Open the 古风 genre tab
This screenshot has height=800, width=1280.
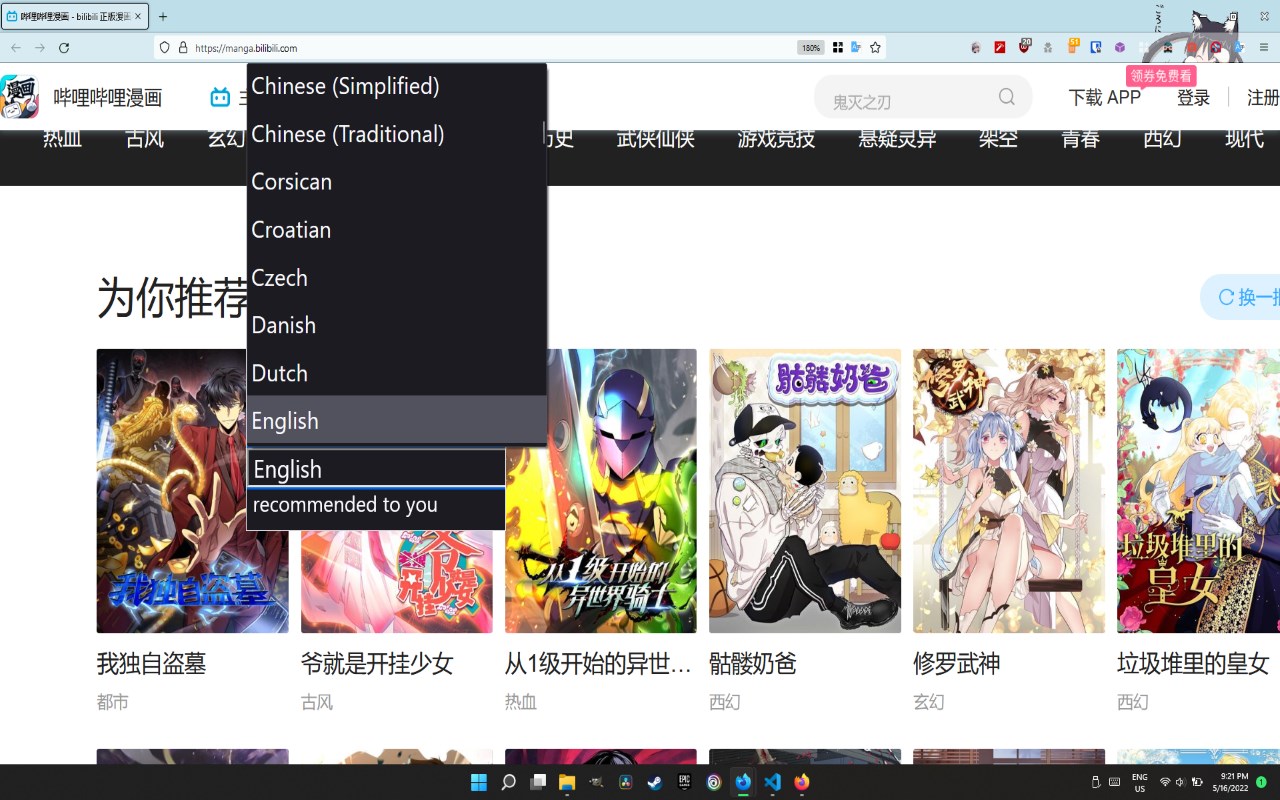145,140
